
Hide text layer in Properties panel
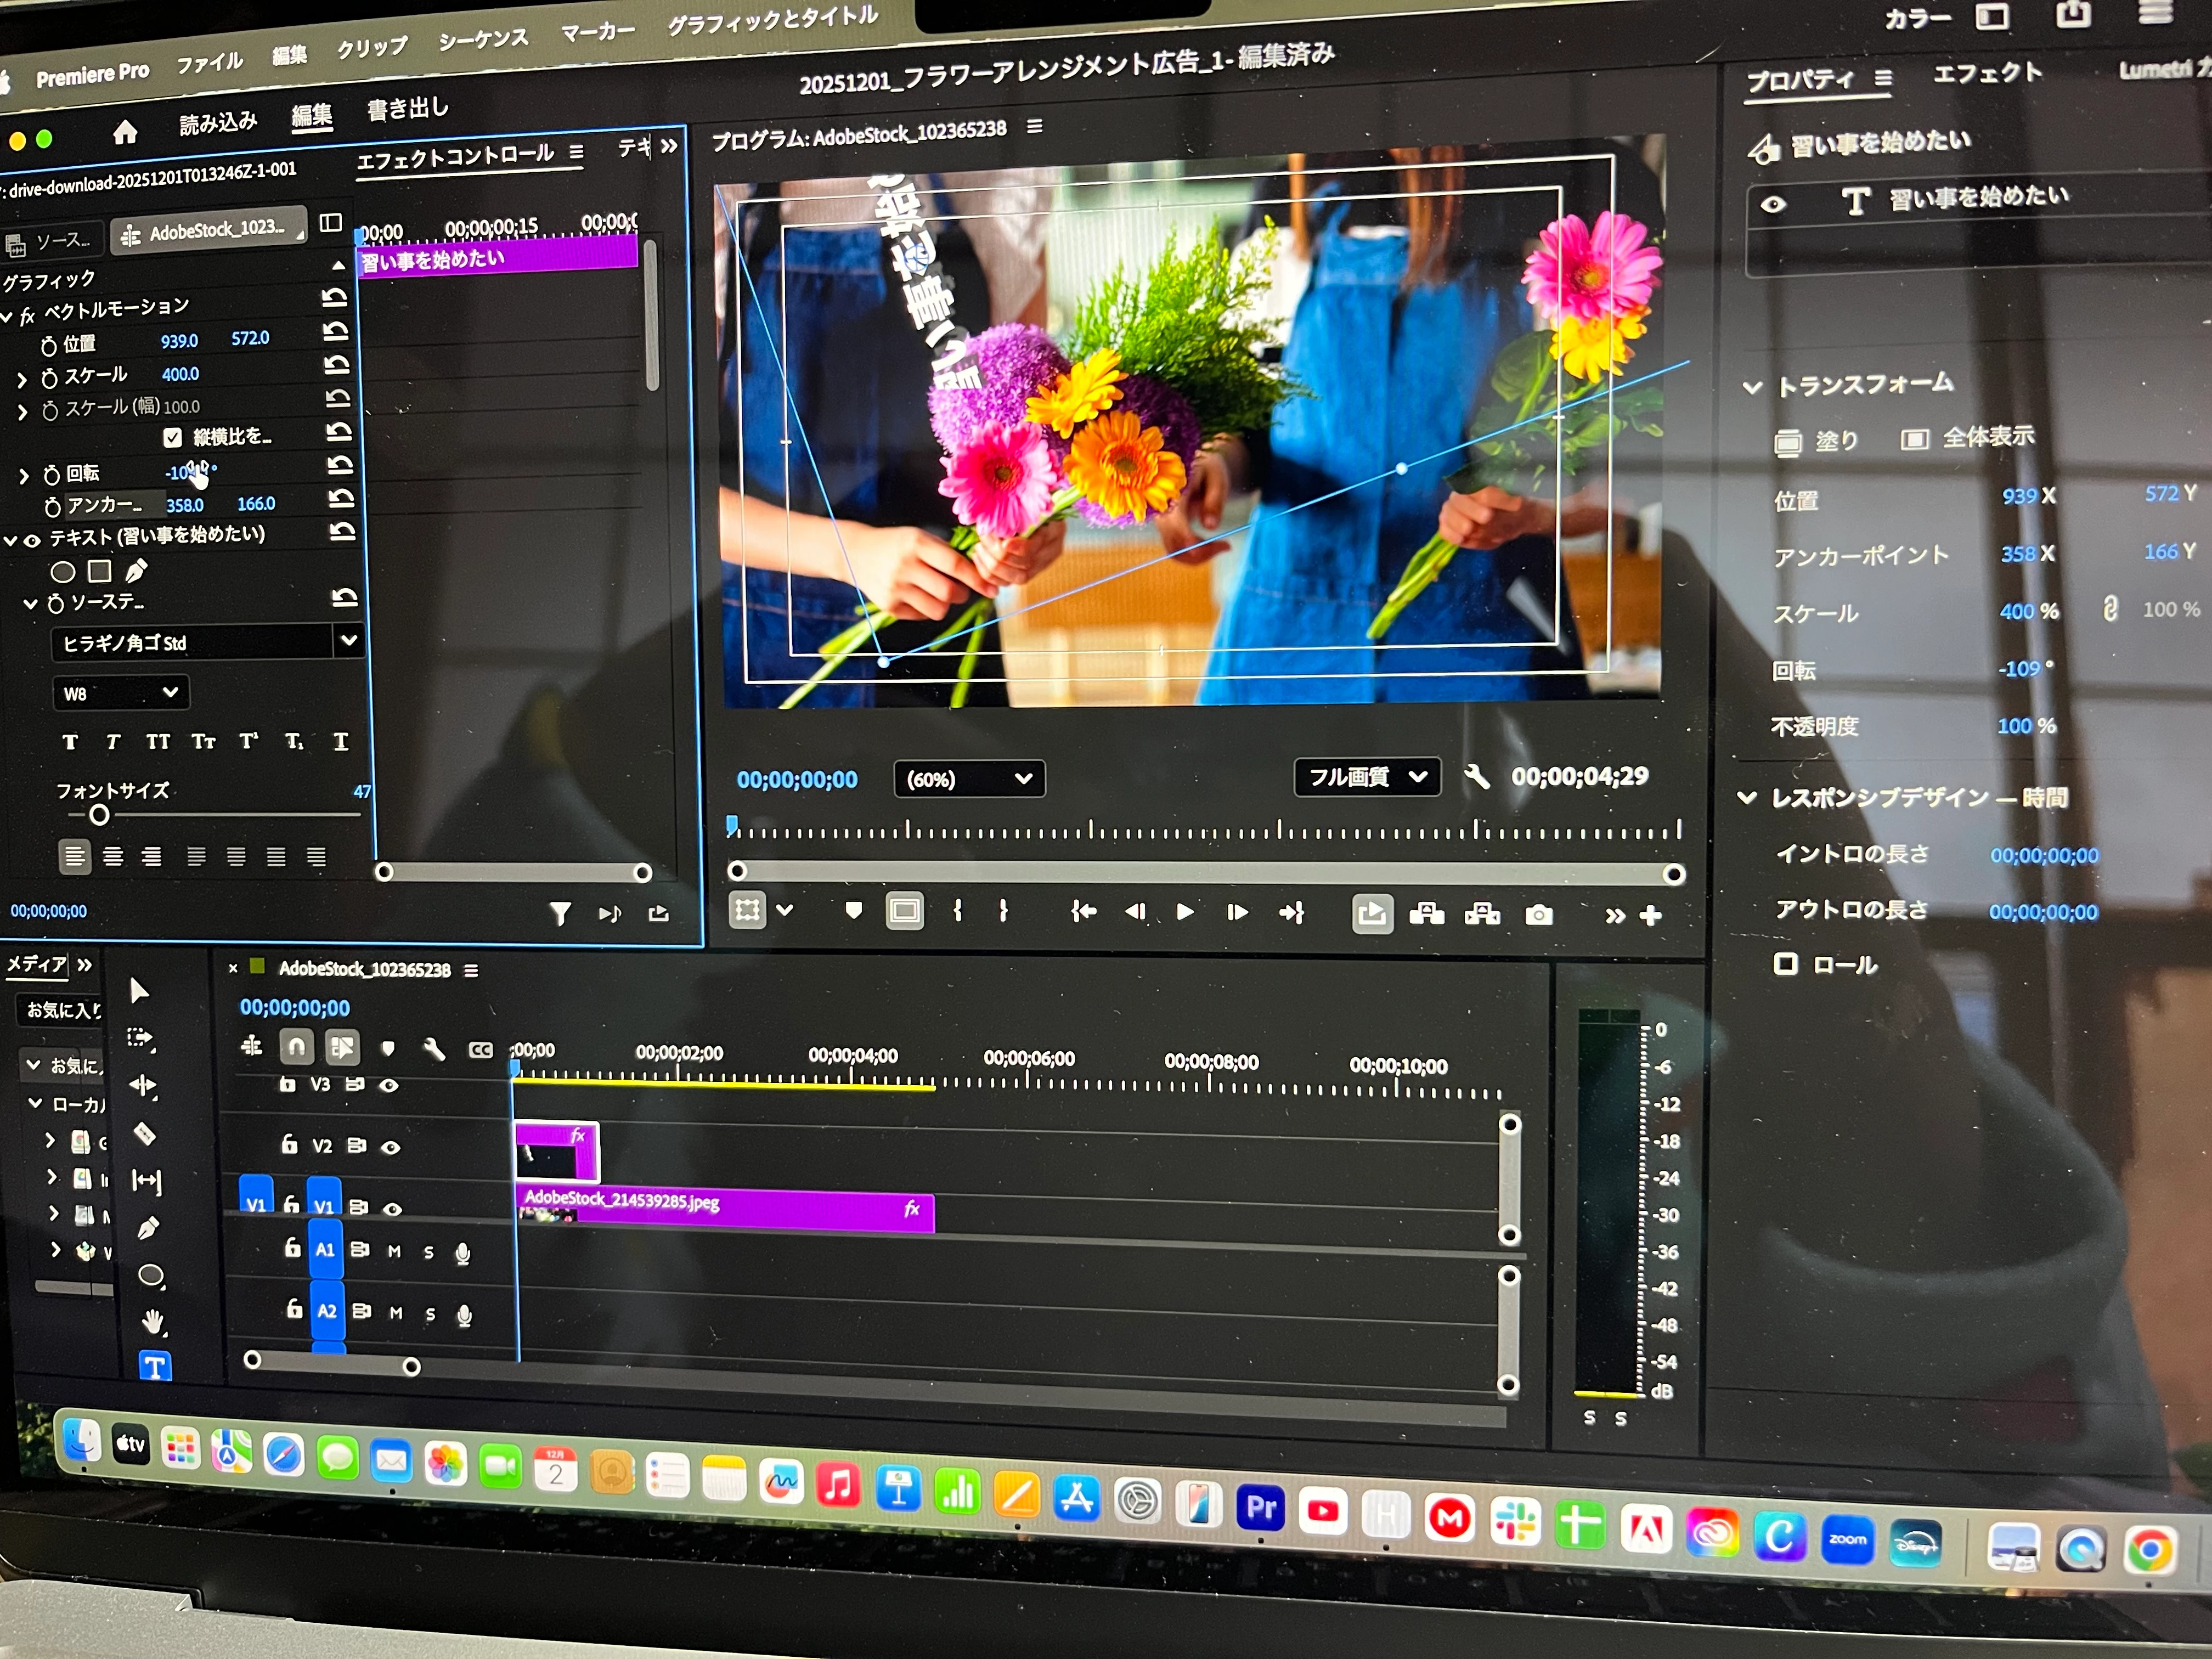pyautogui.click(x=1773, y=205)
